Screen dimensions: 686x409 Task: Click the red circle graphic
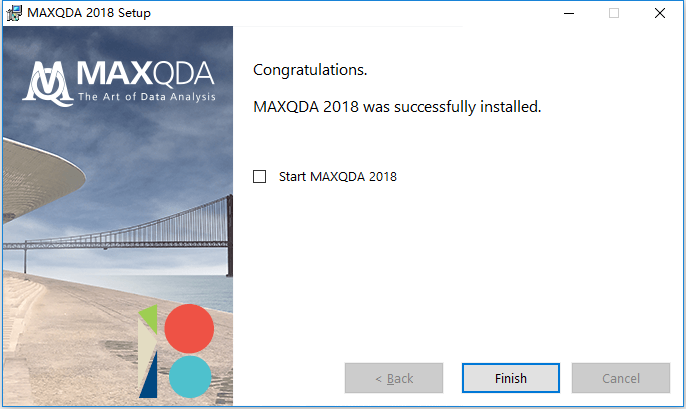189,329
